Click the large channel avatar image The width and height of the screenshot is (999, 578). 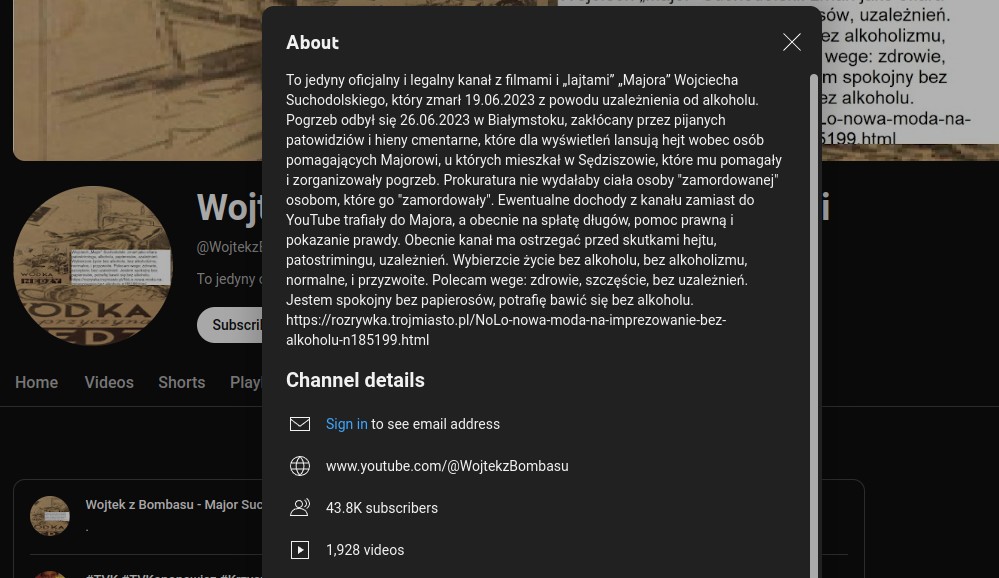click(x=93, y=266)
